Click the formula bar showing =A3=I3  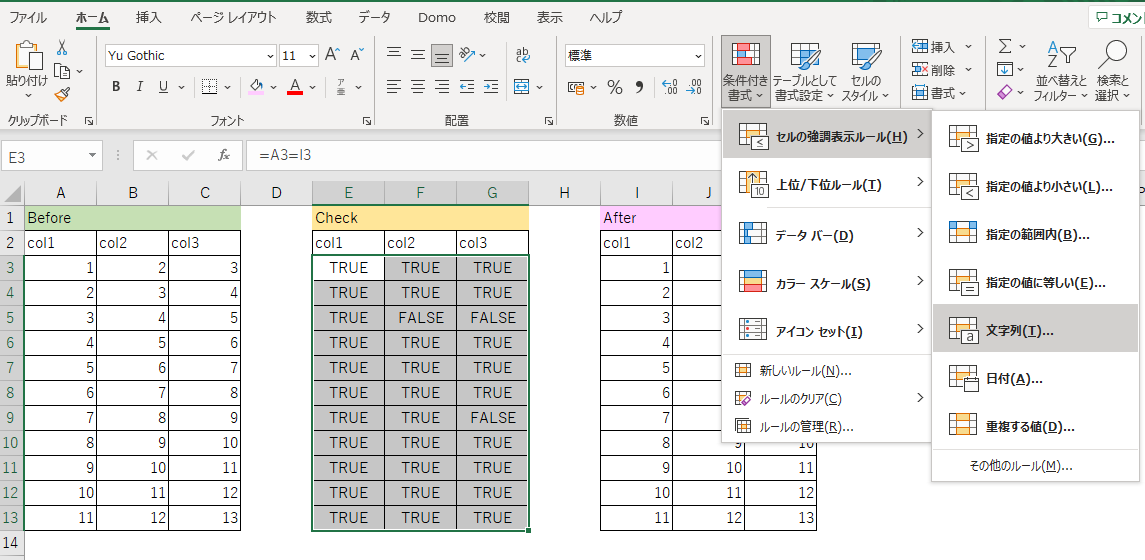tap(482, 156)
